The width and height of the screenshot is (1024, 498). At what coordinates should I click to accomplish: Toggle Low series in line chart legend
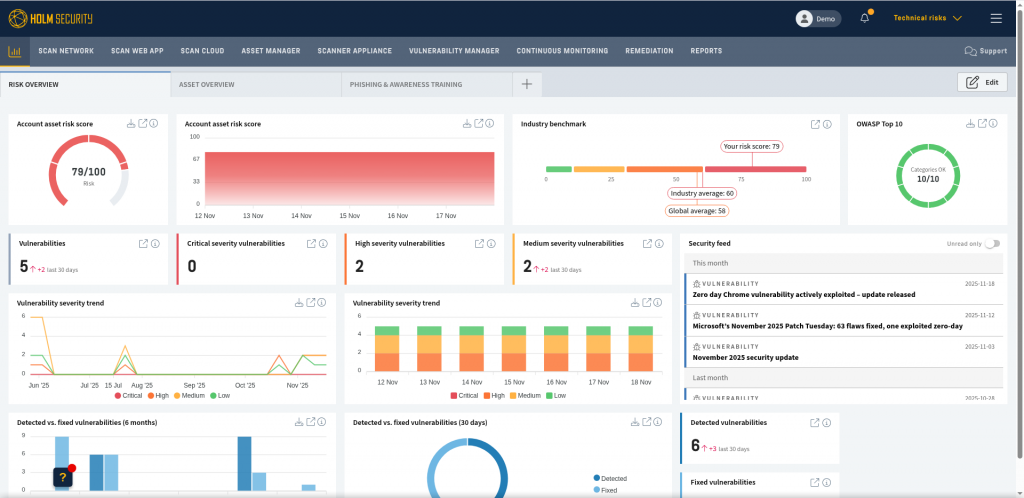pos(219,396)
